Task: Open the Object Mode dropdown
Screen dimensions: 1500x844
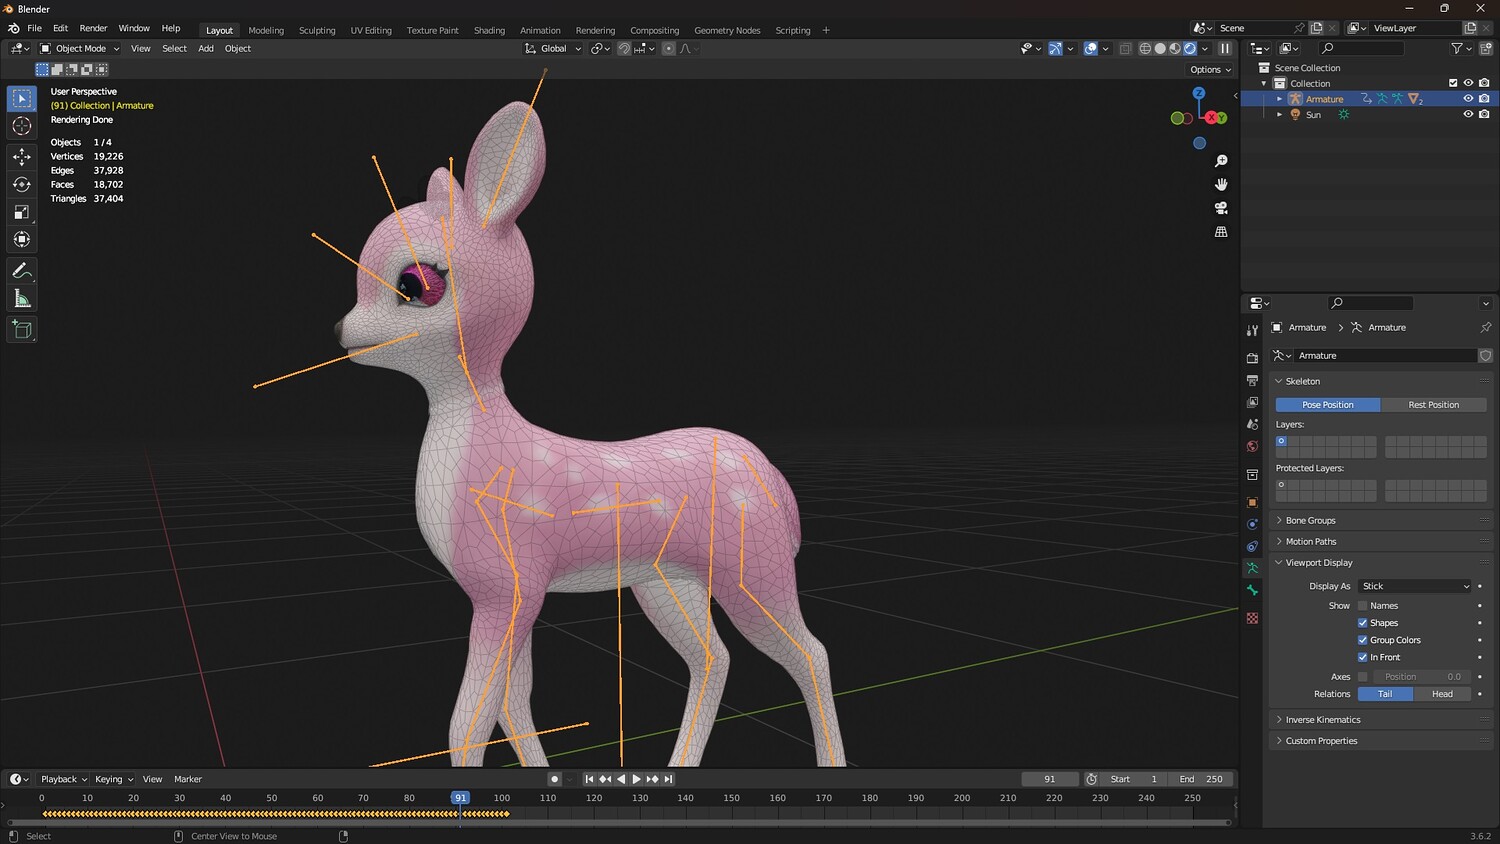Action: click(x=80, y=48)
